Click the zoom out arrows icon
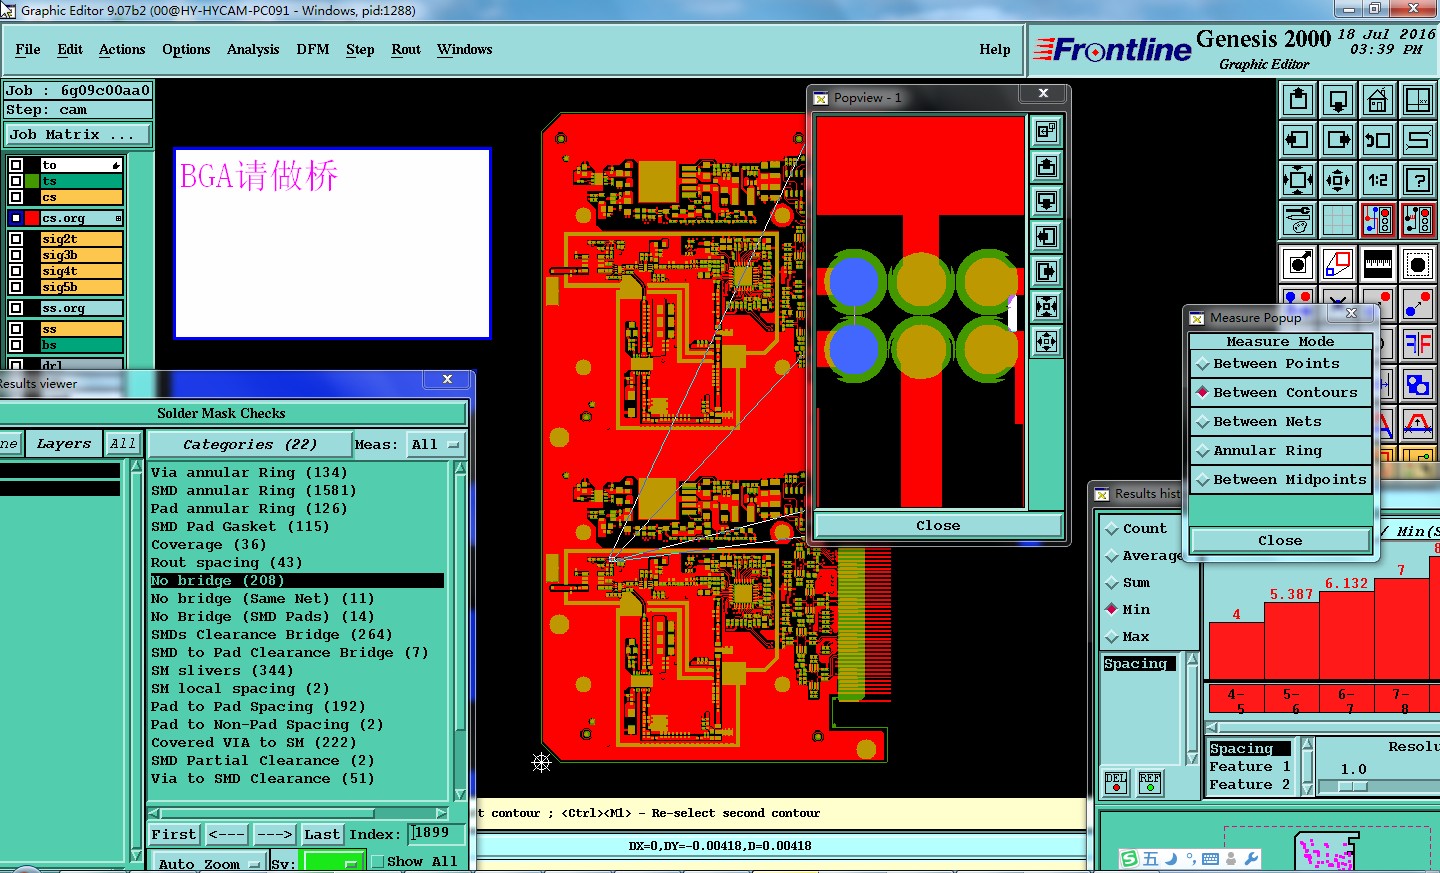The height and width of the screenshot is (873, 1440). 1338,180
